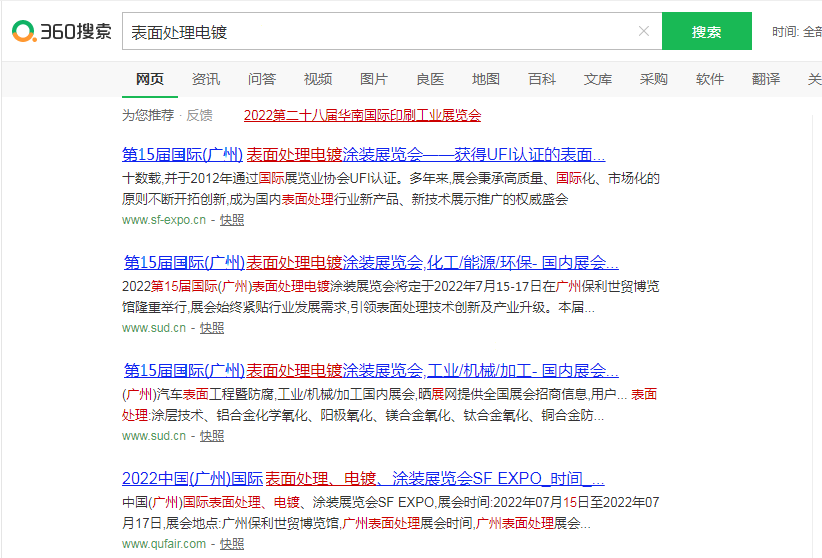The width and height of the screenshot is (822, 558).
Task: Open the 文库 tab
Action: pos(598,79)
